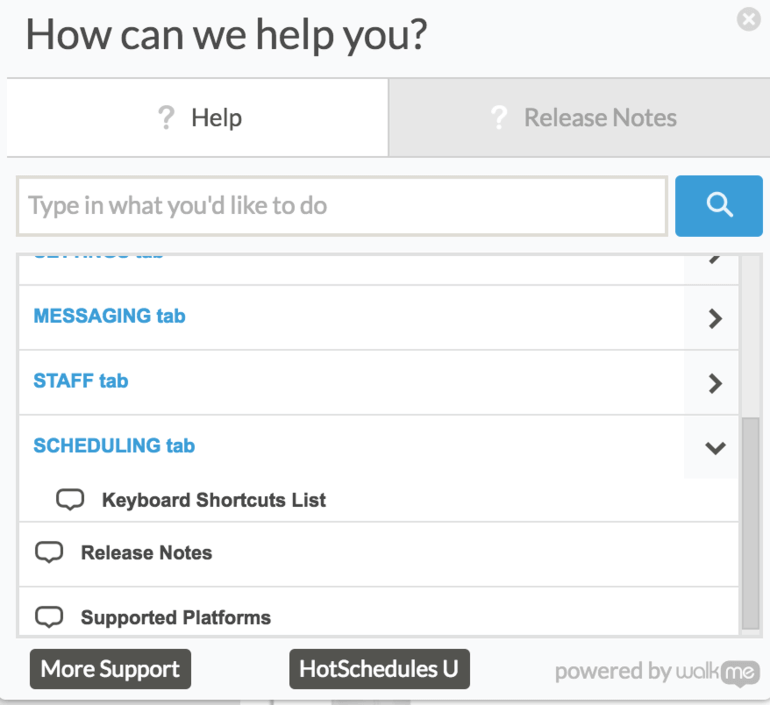Close the help panel with the X icon

(x=749, y=19)
